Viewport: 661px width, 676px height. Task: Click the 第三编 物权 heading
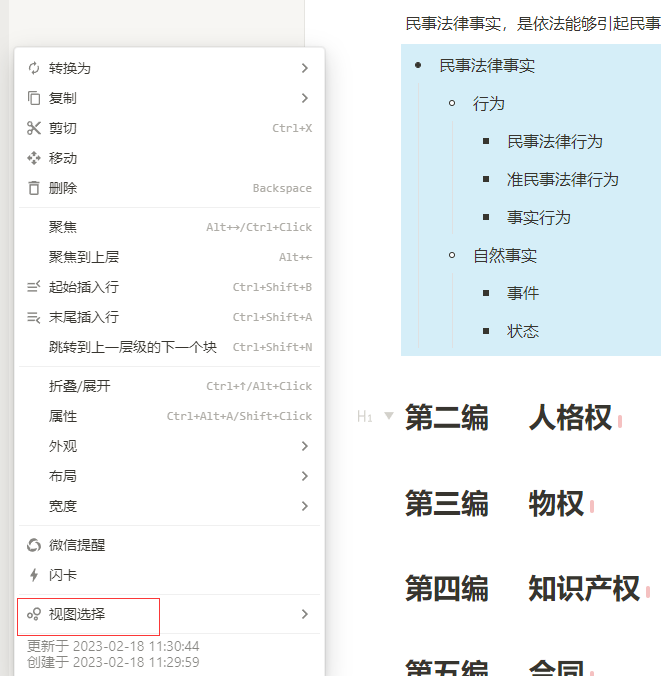[x=495, y=503]
